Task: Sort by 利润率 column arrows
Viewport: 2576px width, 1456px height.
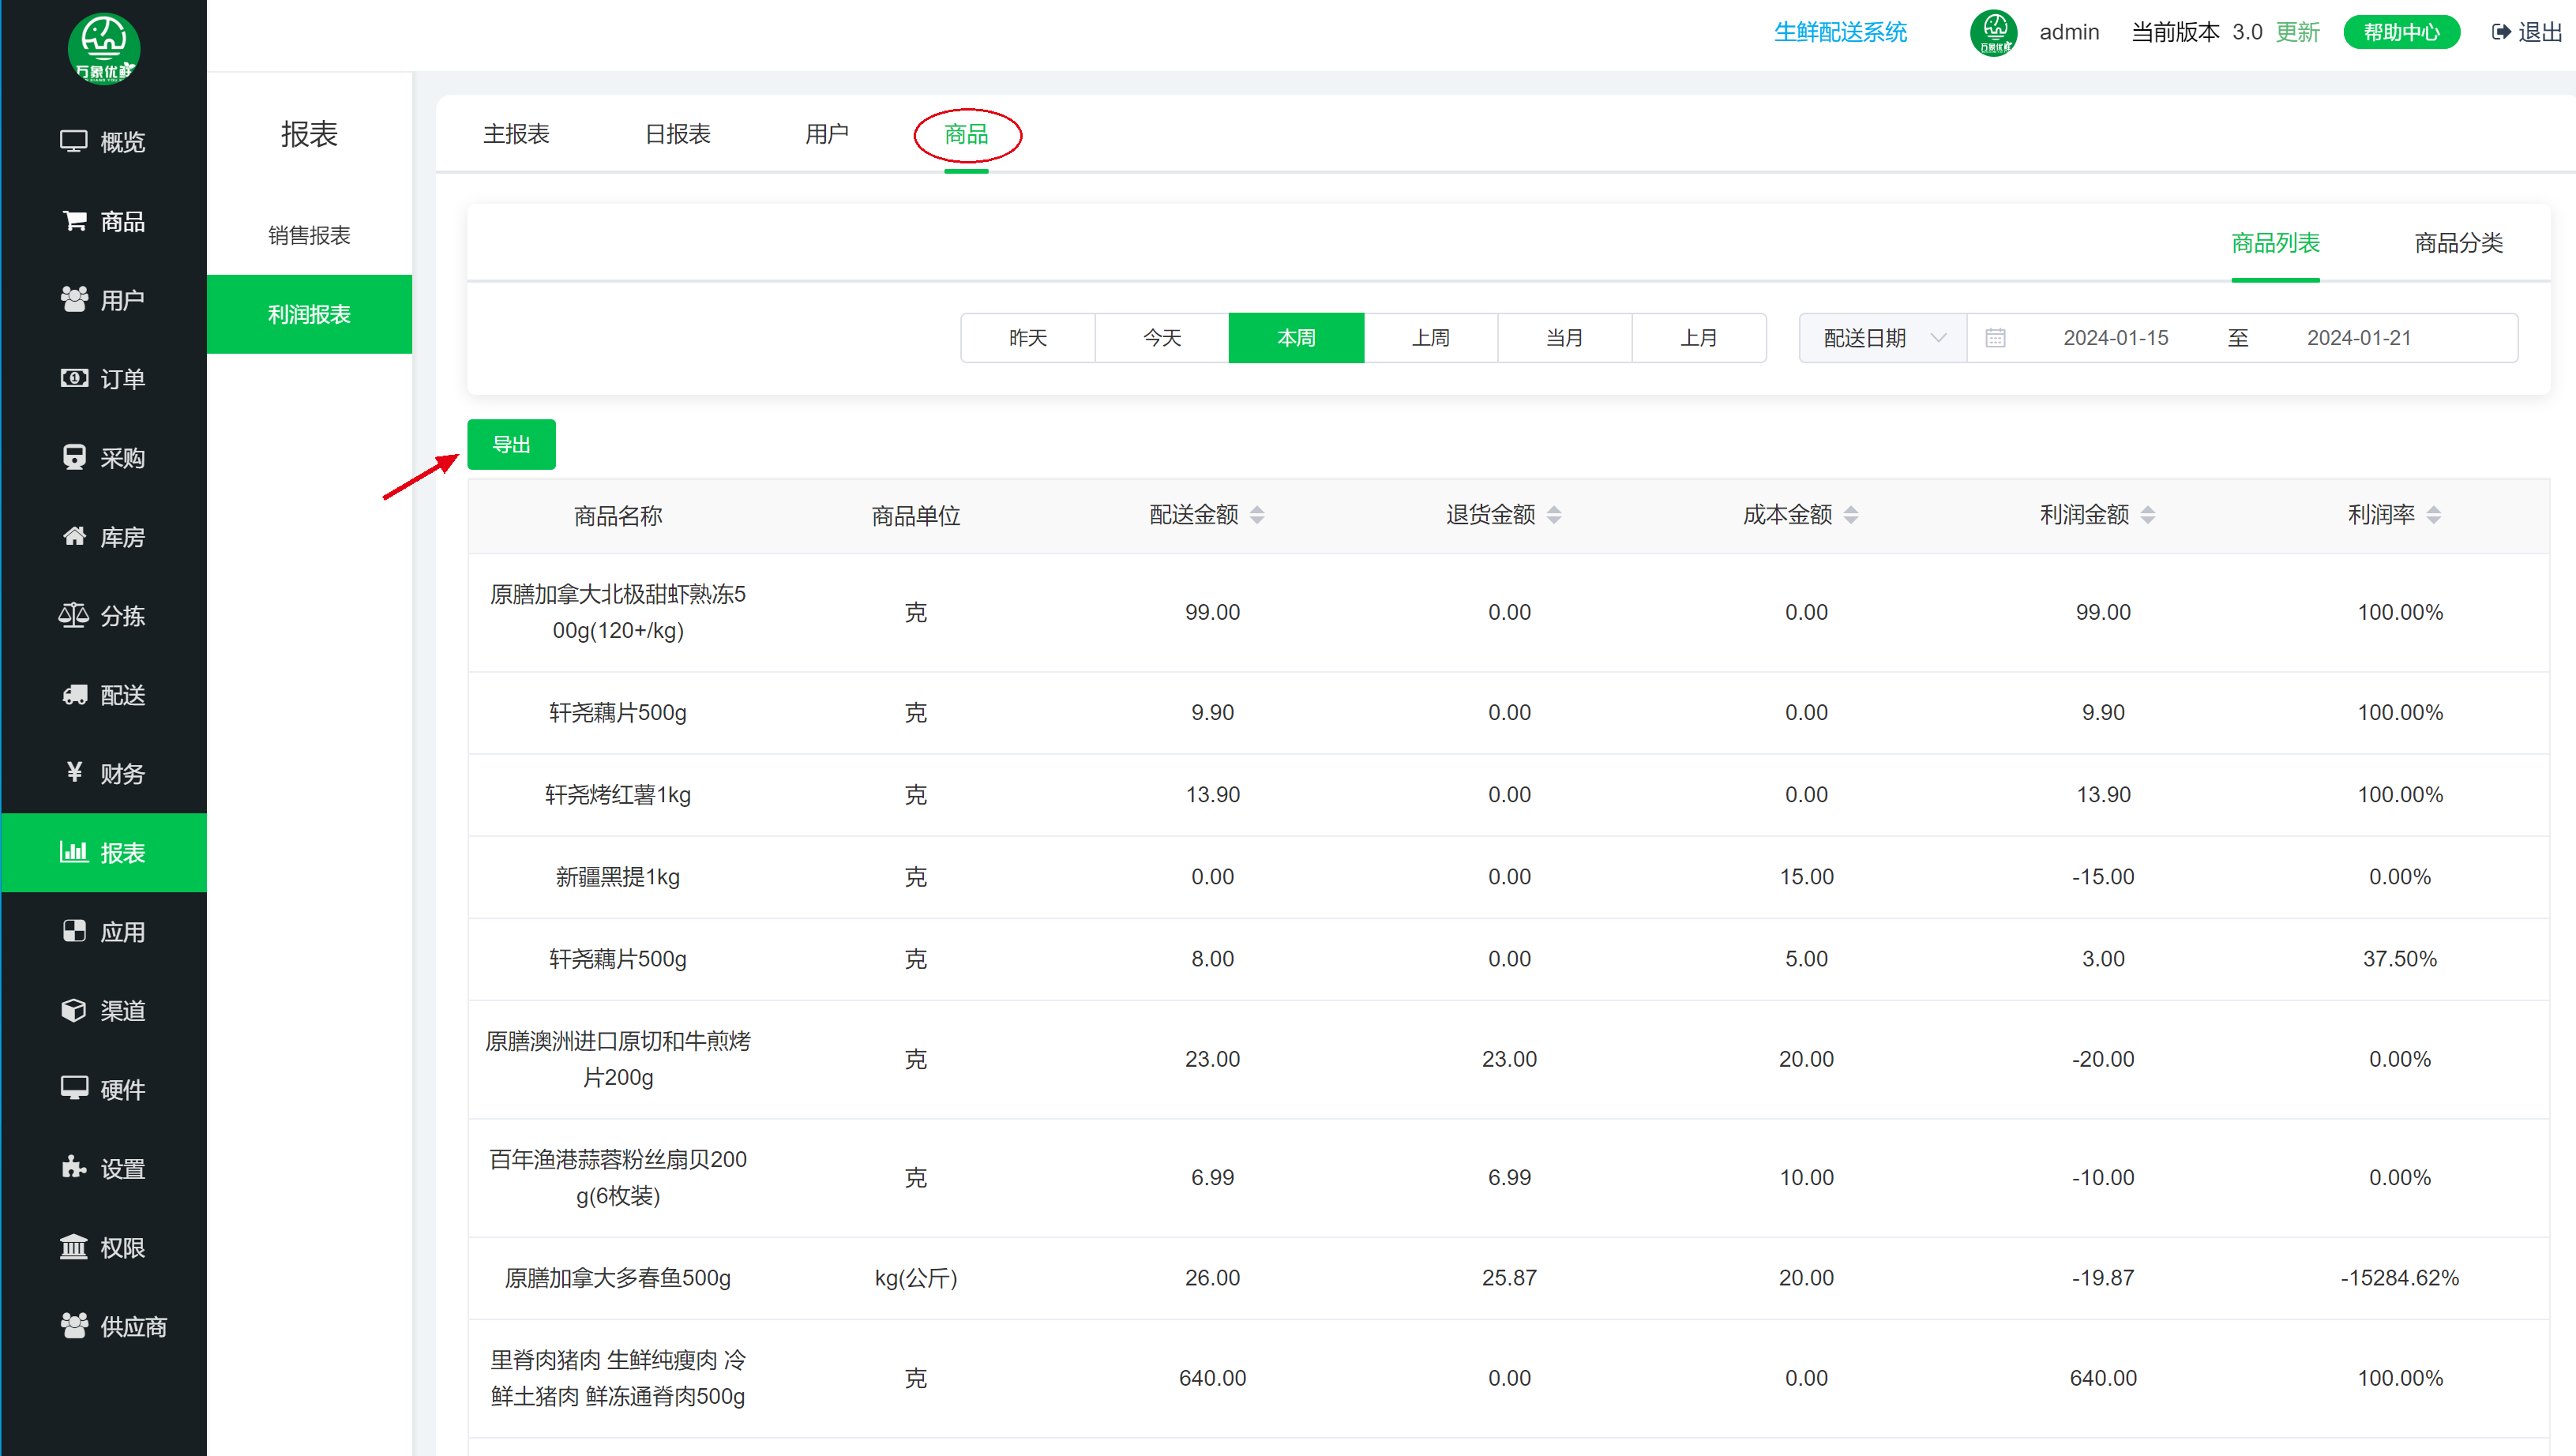Action: [2434, 515]
